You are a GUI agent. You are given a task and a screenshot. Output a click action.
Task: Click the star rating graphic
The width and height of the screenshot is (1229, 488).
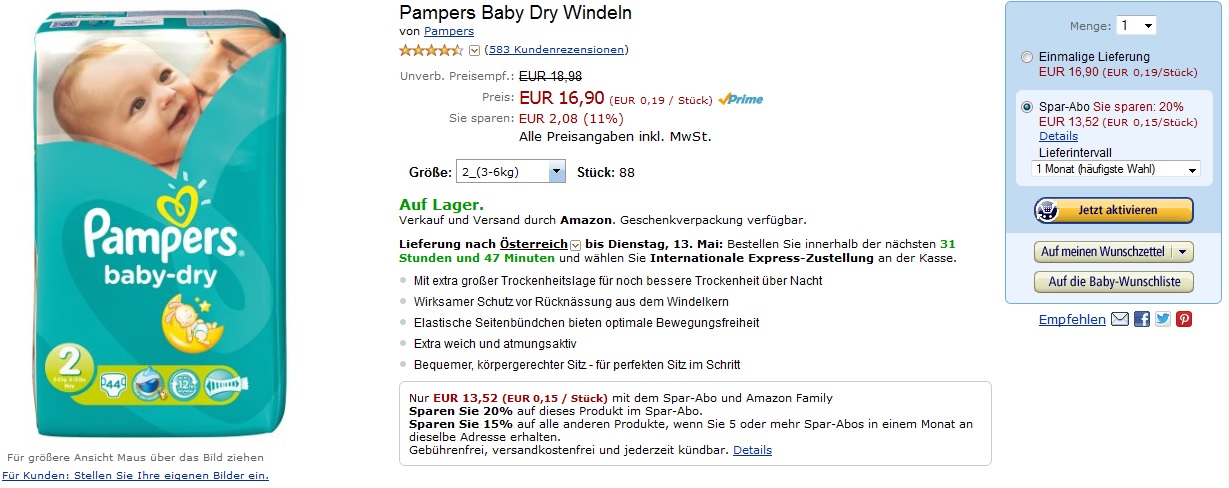[431, 49]
